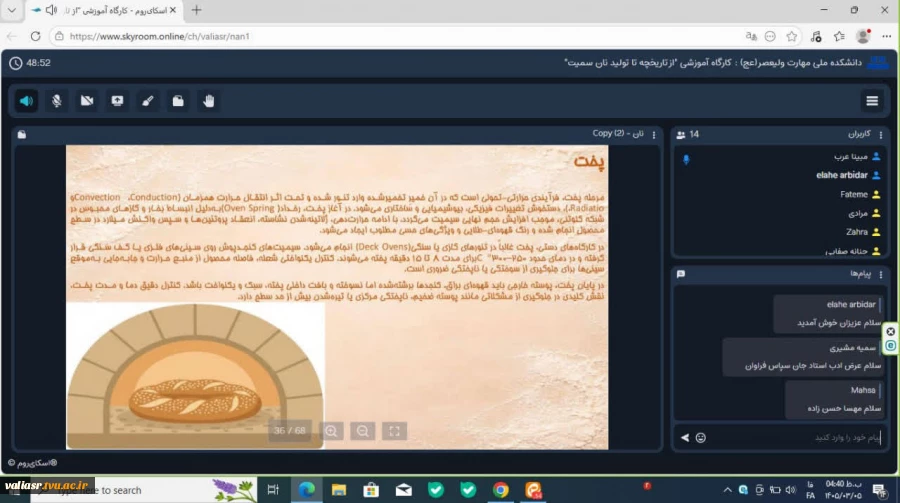Screen dimensions: 900x503
Task: Open the file sharing folder icon
Action: pos(178,101)
